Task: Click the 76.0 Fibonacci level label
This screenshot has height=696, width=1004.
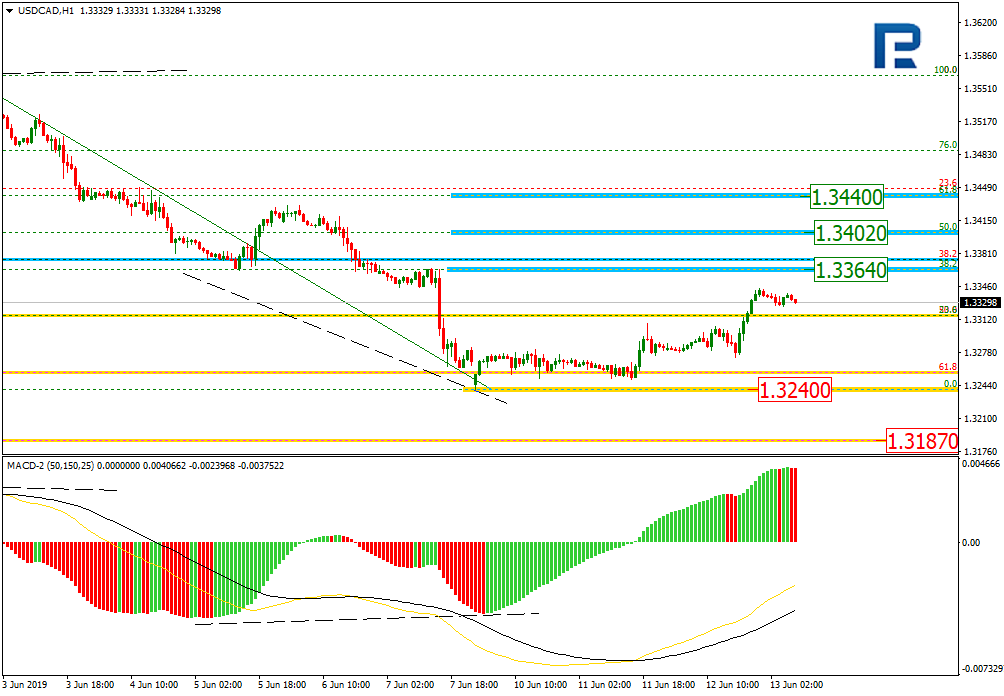Action: point(948,145)
